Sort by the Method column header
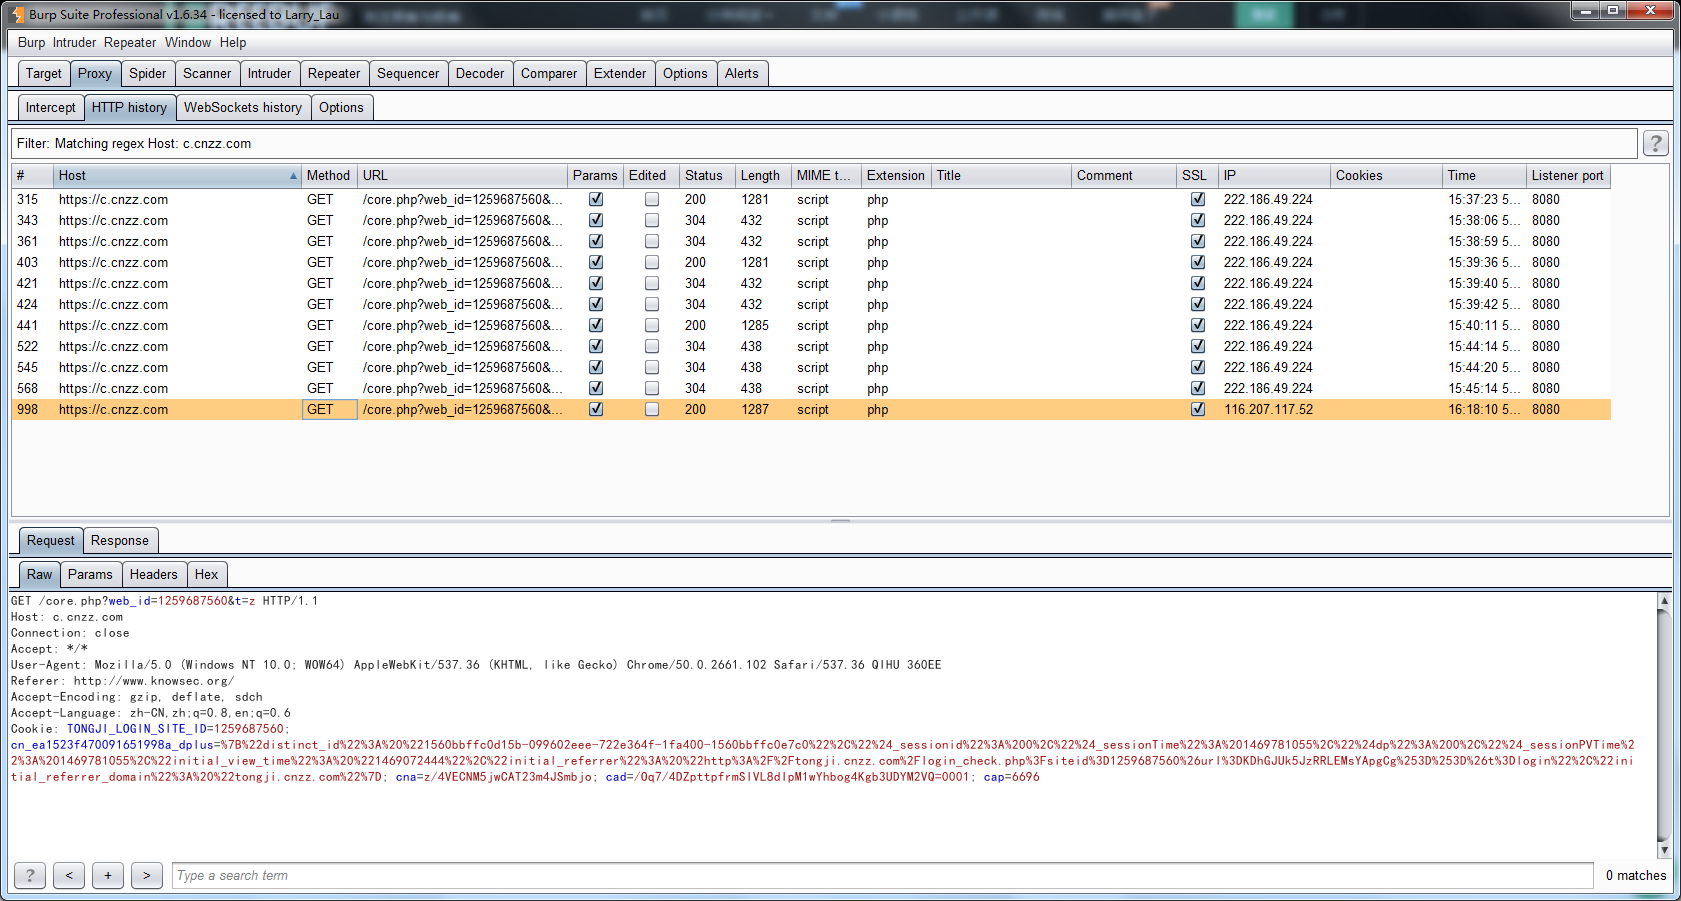 coord(328,175)
